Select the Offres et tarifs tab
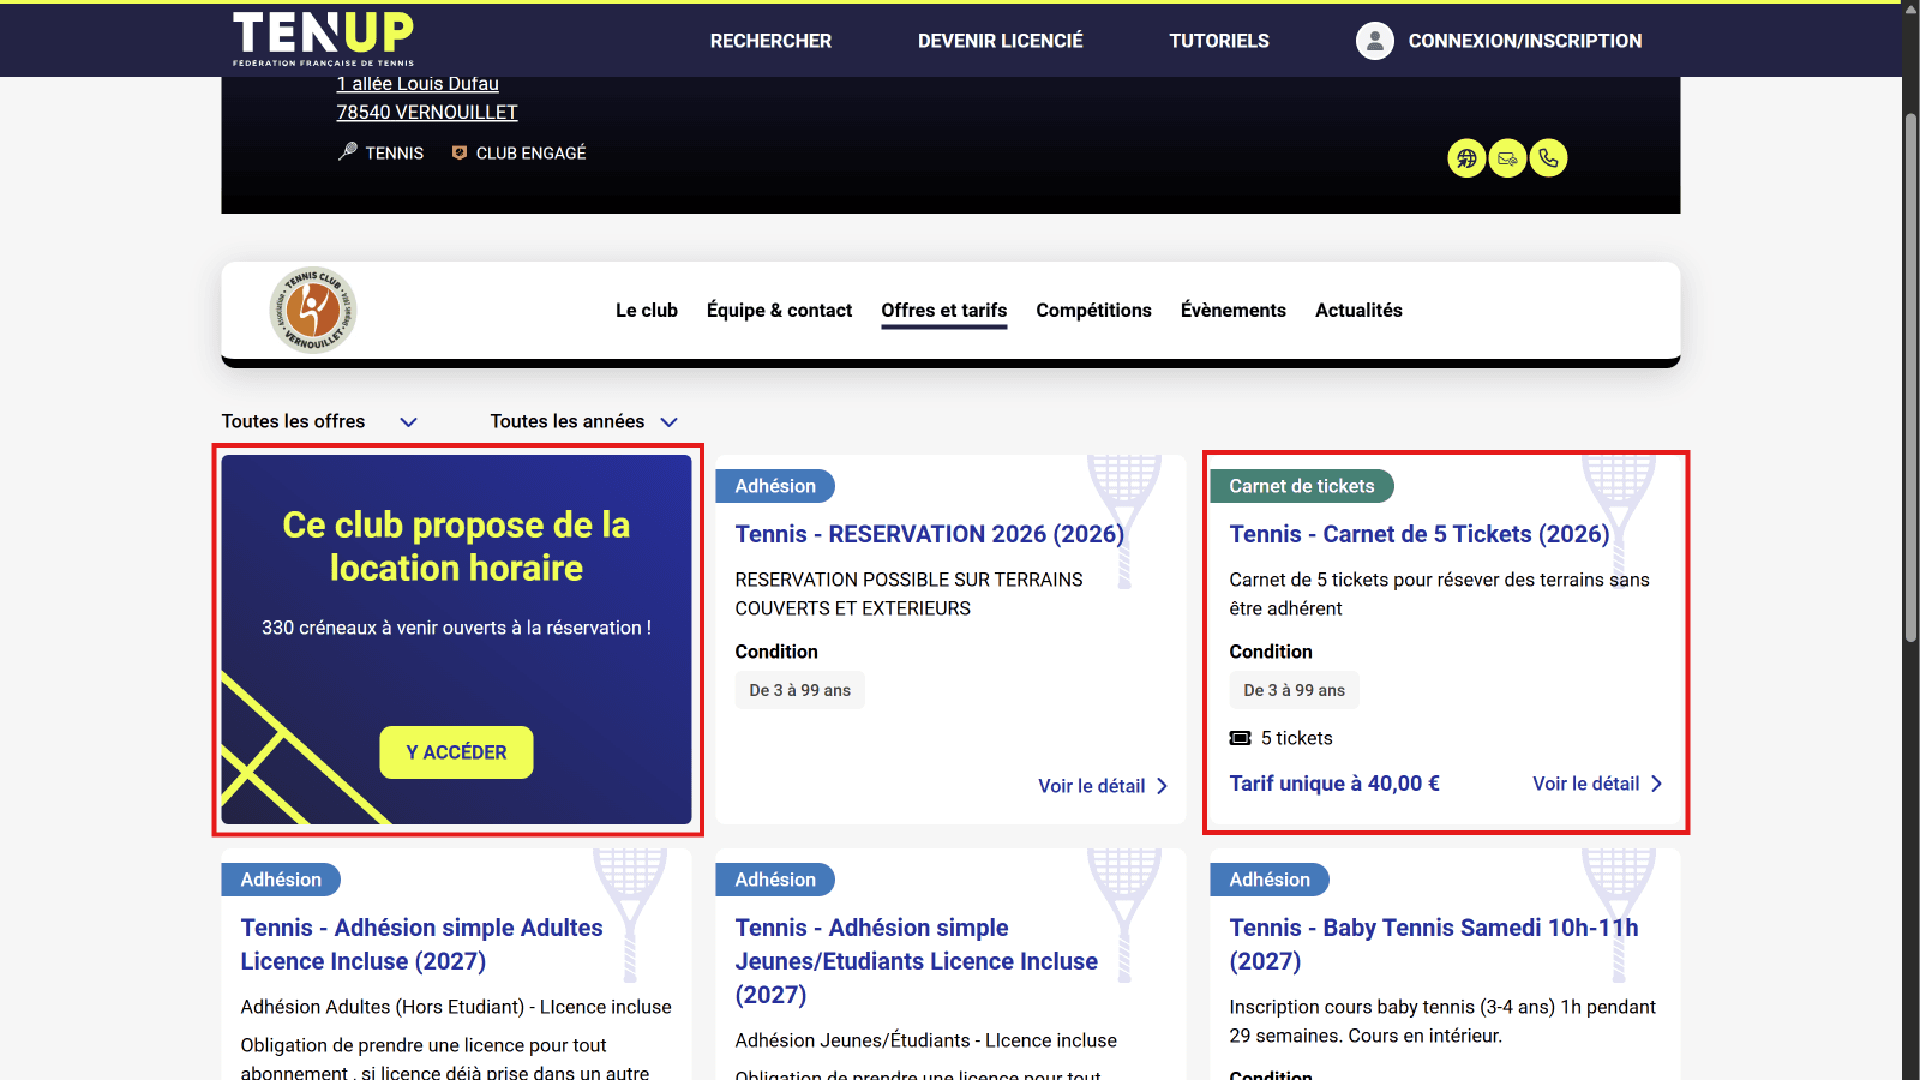This screenshot has width=1920, height=1080. 944,310
